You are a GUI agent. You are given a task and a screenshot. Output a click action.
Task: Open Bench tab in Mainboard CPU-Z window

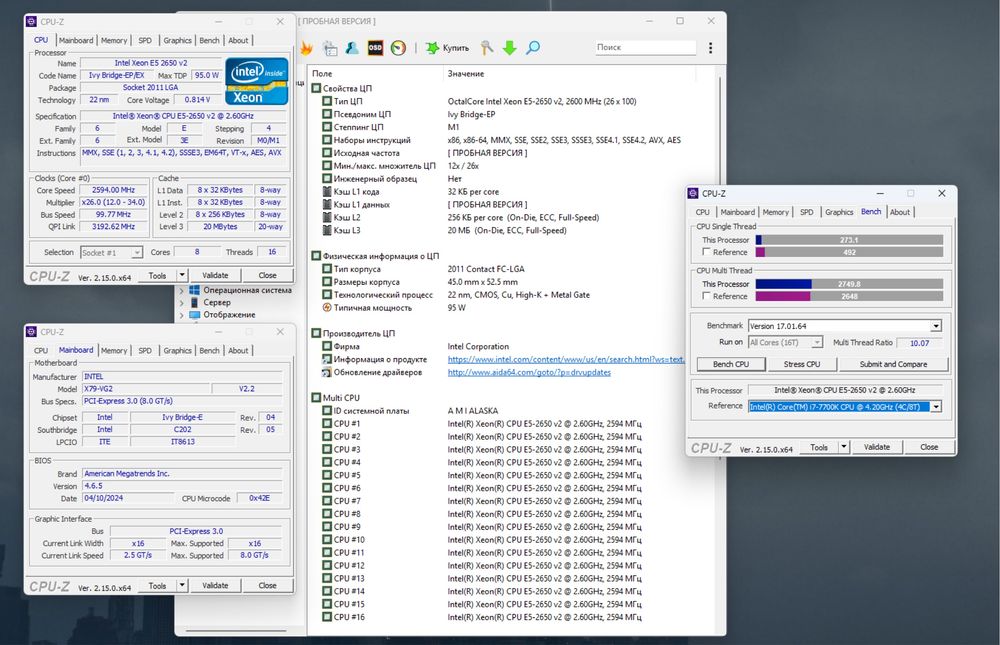(209, 350)
